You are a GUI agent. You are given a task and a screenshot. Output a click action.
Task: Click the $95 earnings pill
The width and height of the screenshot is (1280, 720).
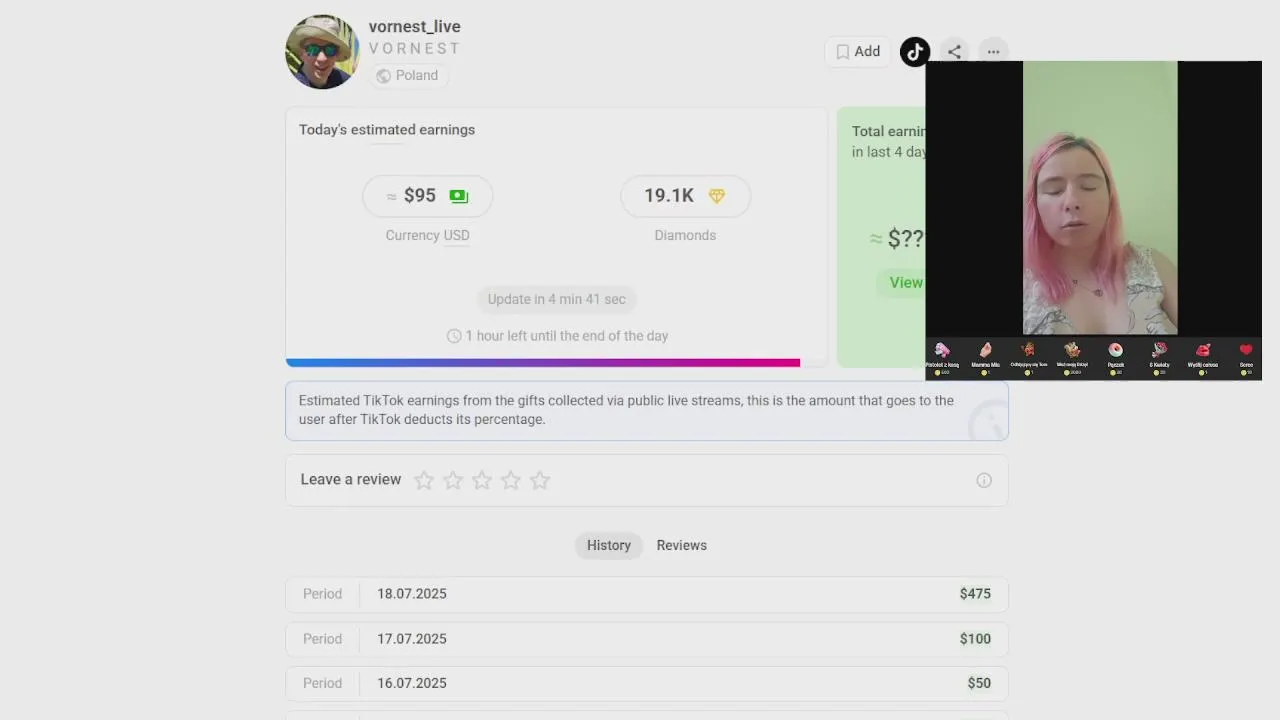[x=428, y=196]
